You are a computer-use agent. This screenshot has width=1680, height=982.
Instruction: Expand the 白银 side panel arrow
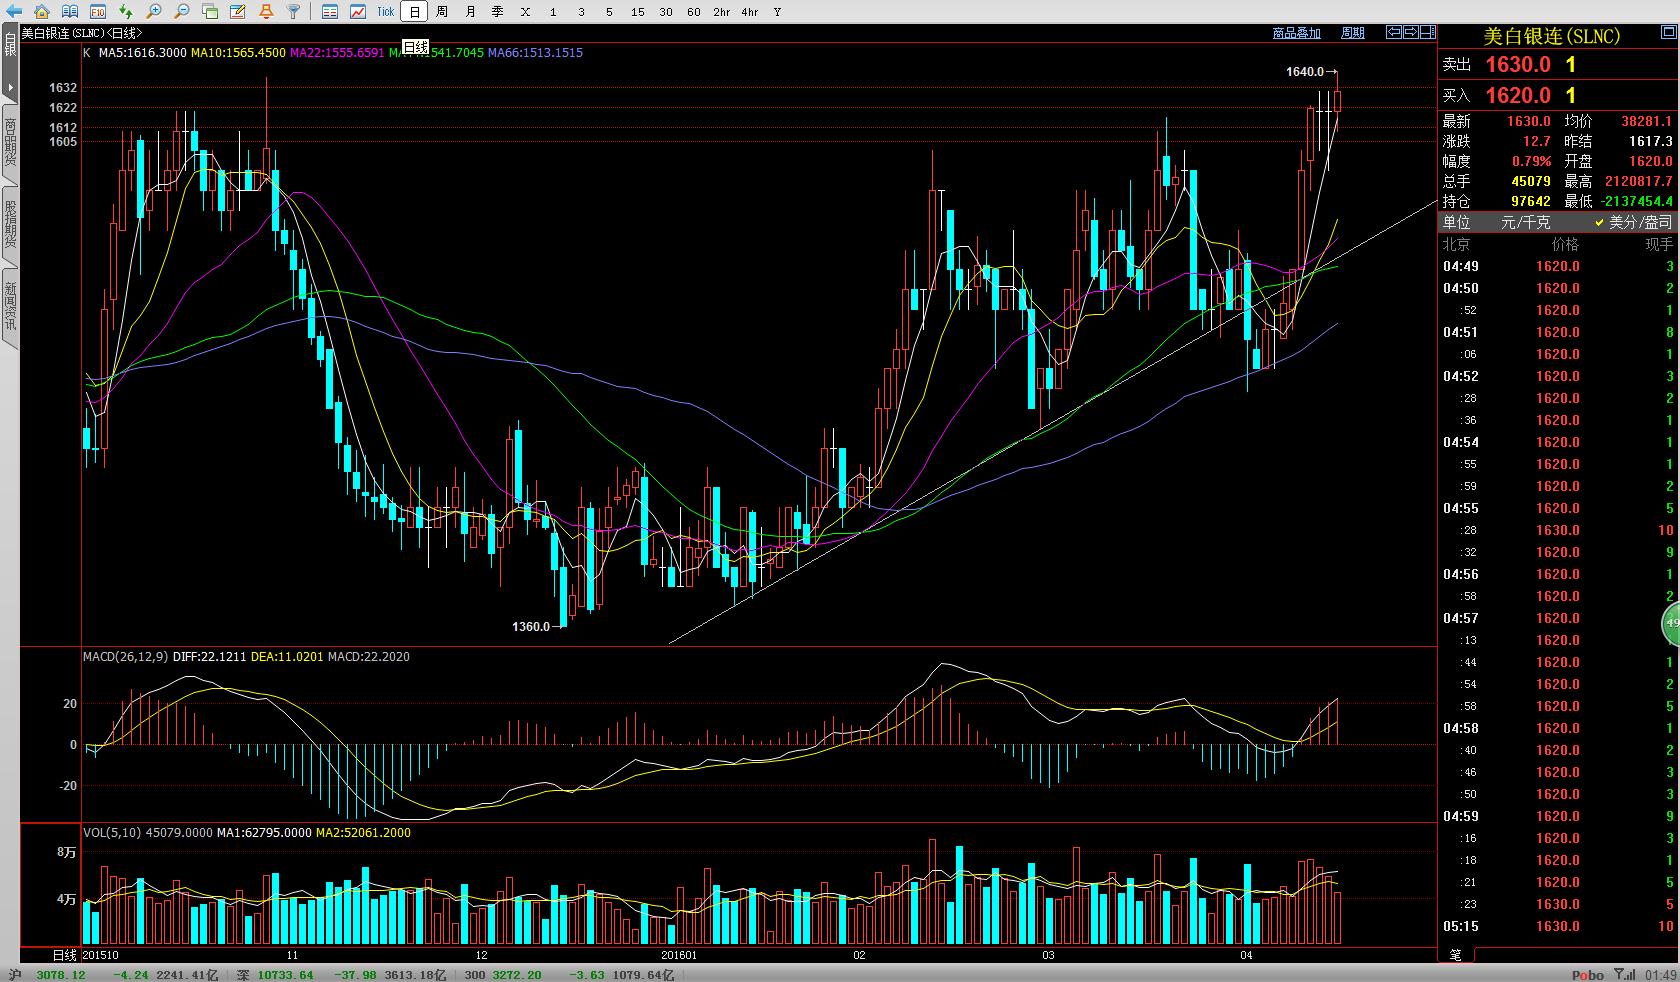point(10,89)
